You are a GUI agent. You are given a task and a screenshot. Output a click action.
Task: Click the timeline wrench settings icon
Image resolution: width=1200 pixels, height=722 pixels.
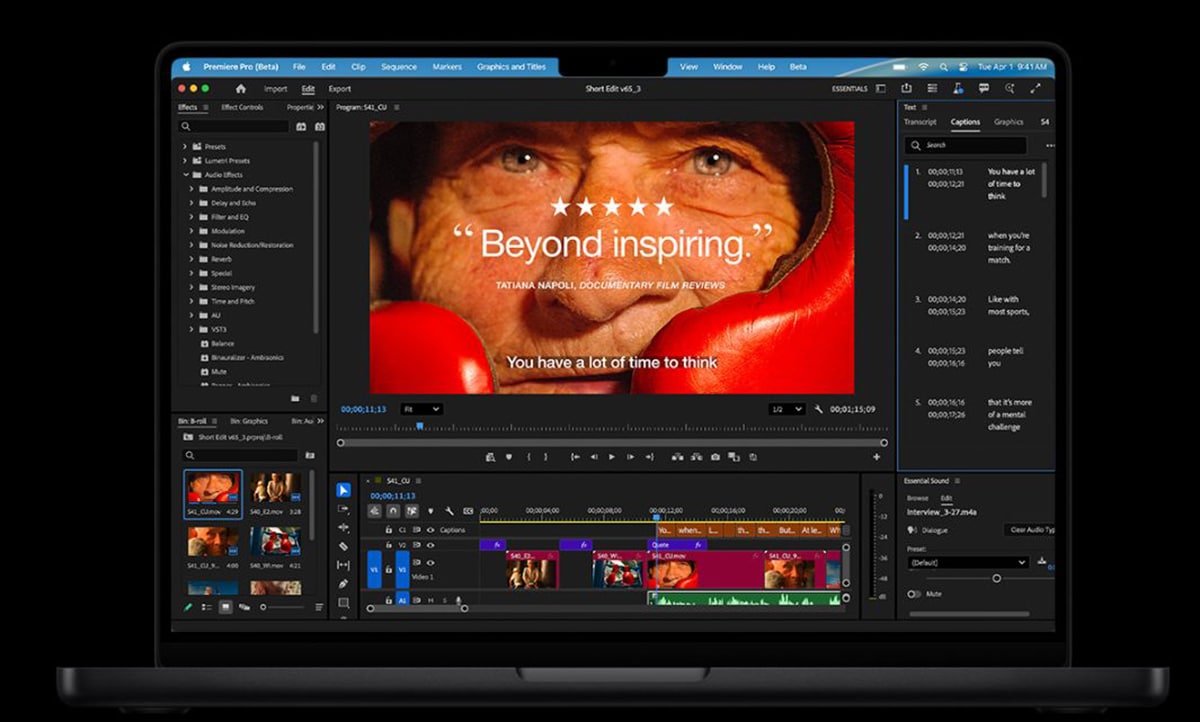coord(449,511)
